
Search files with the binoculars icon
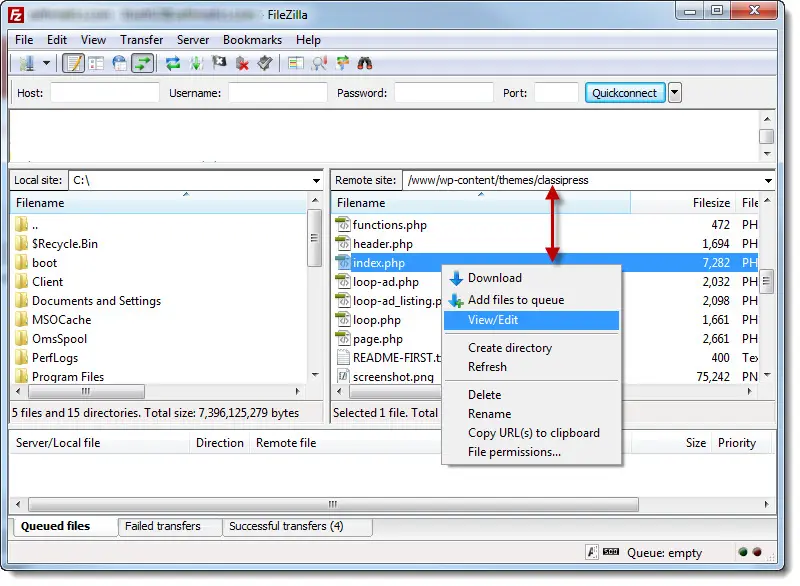[365, 63]
